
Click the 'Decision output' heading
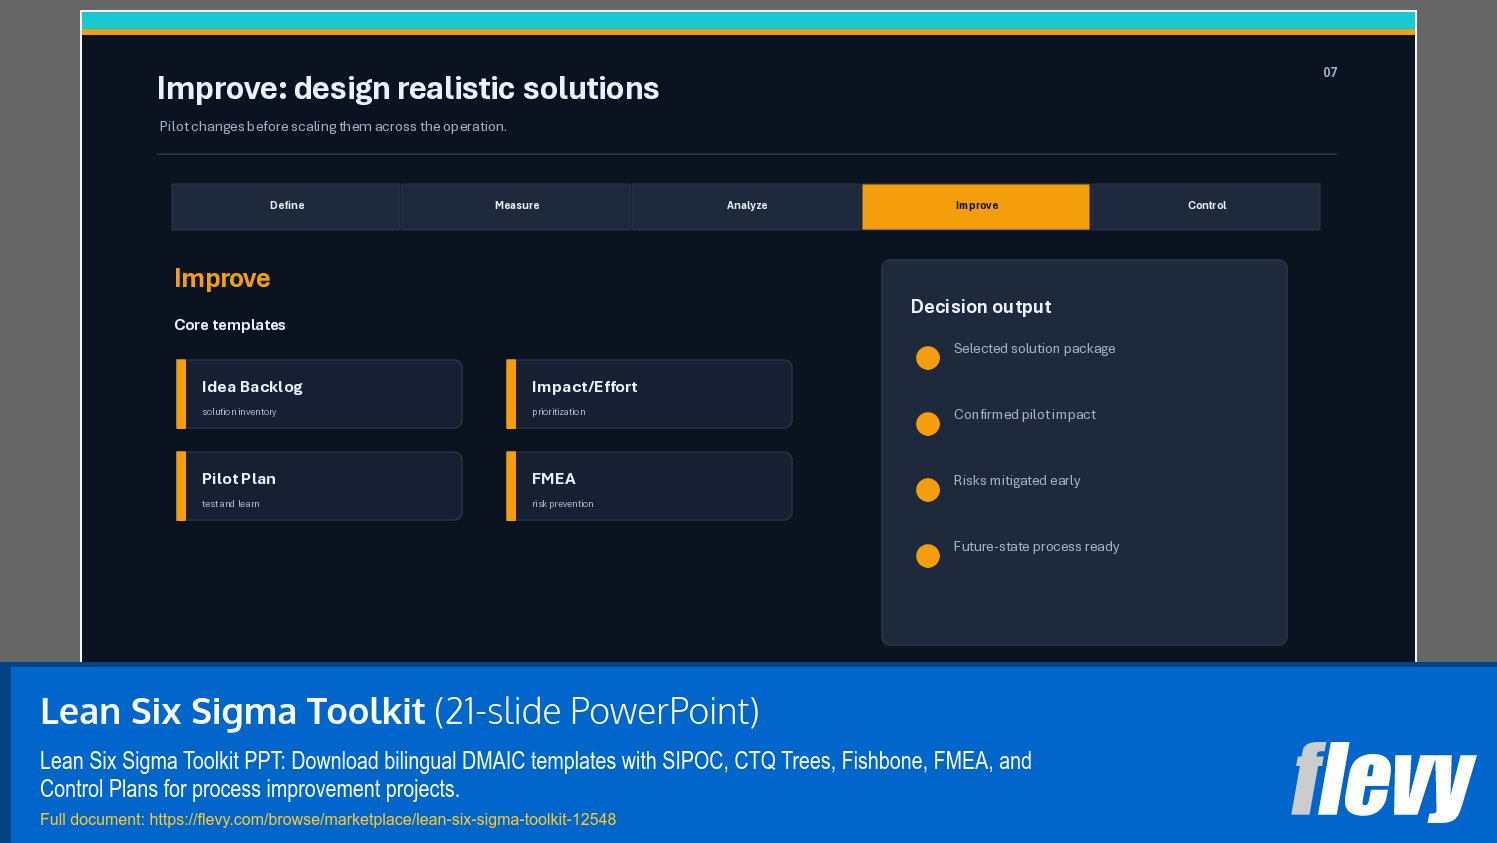[x=981, y=307]
